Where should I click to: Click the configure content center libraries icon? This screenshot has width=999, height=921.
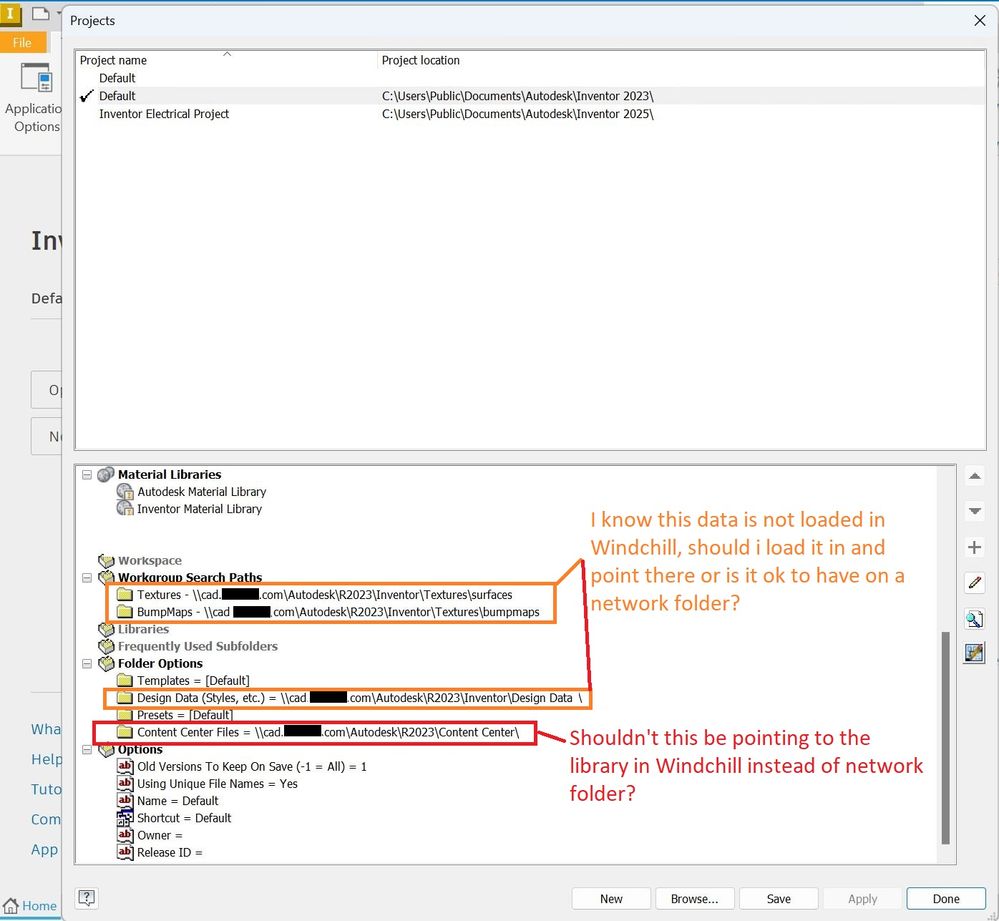(974, 653)
